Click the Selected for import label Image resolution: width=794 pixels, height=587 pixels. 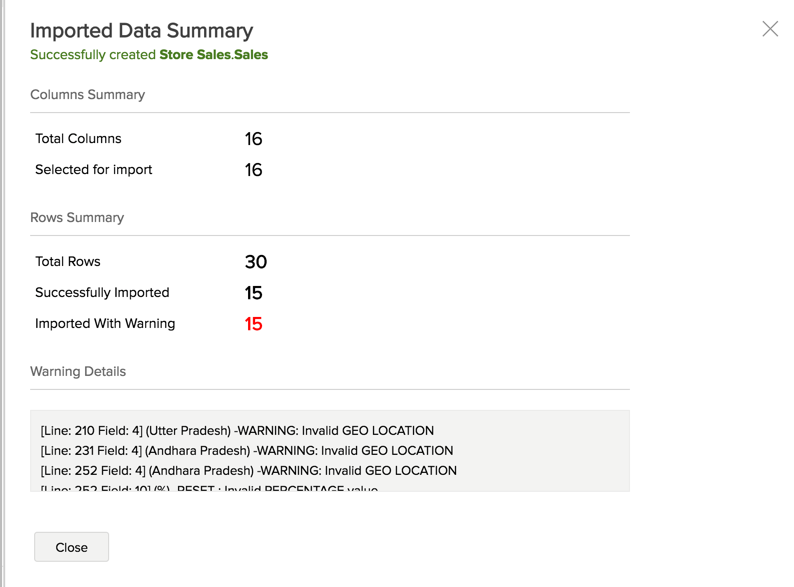[94, 170]
